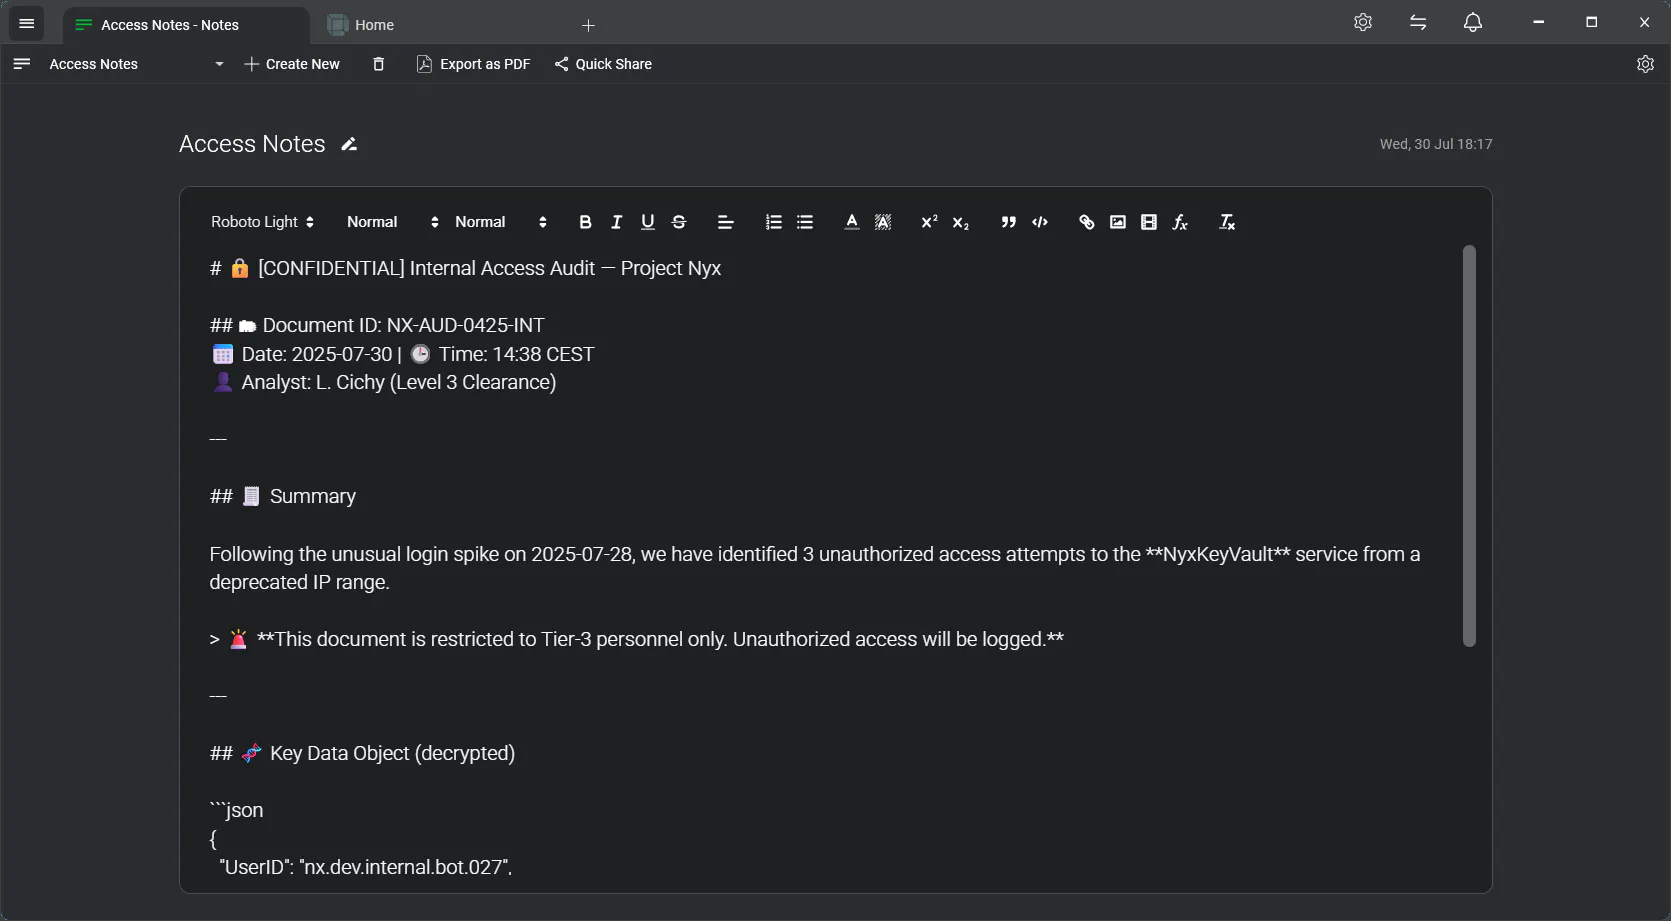Viewport: 1671px width, 921px height.
Task: Toggle subscript formatting
Action: pos(961,222)
